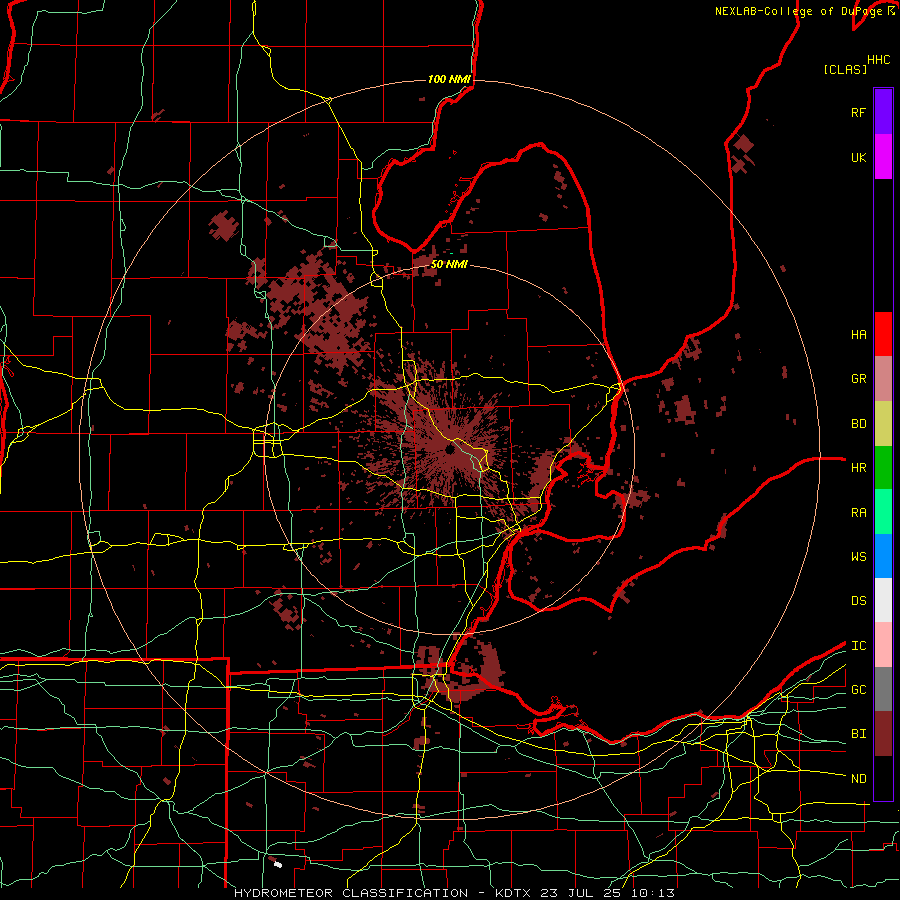Click the '100 NMI' range ring label
900x900 pixels.
pos(449,79)
